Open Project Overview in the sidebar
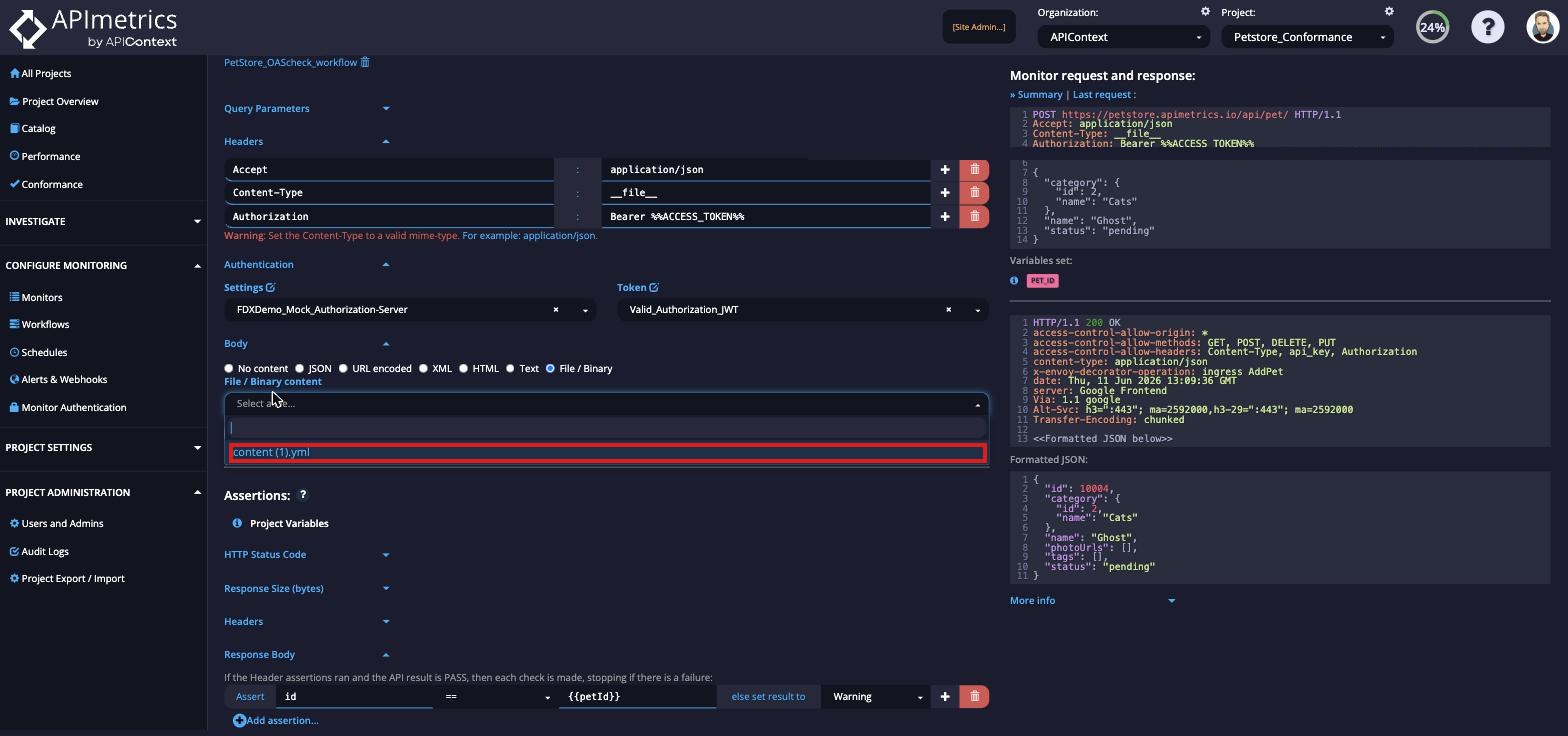The height and width of the screenshot is (736, 1568). click(x=54, y=102)
